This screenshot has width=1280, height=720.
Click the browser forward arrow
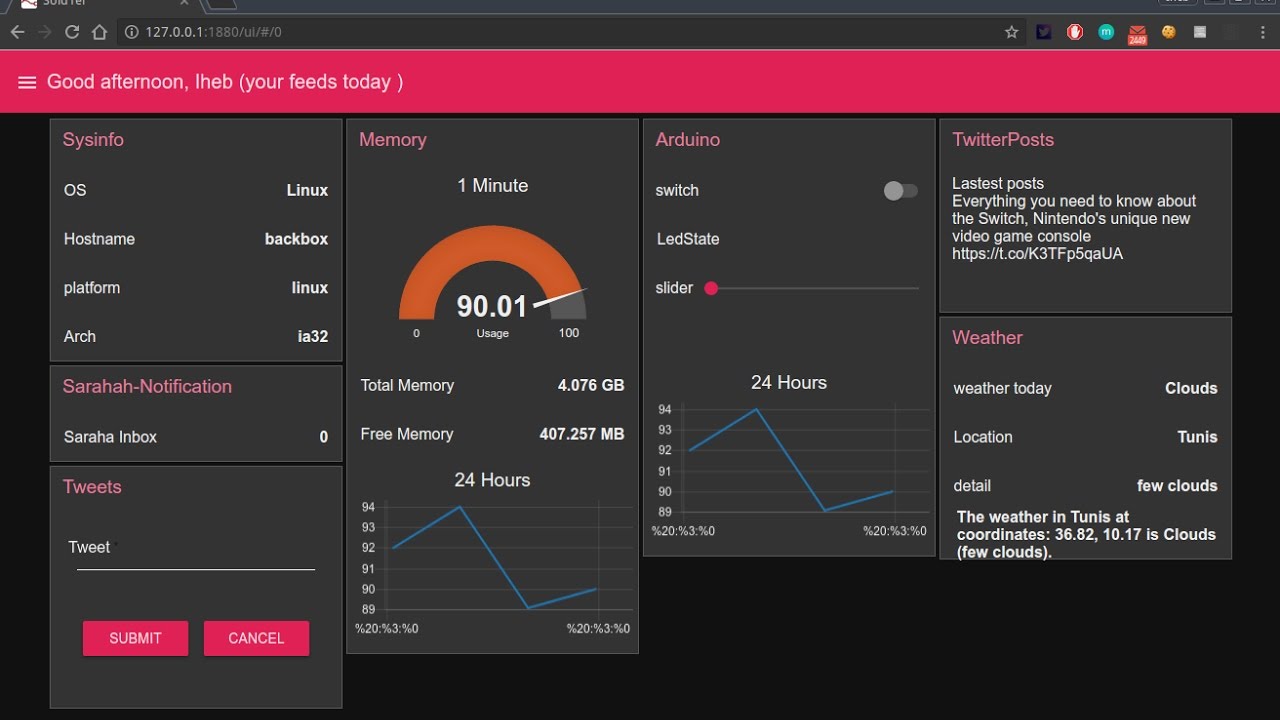(44, 32)
